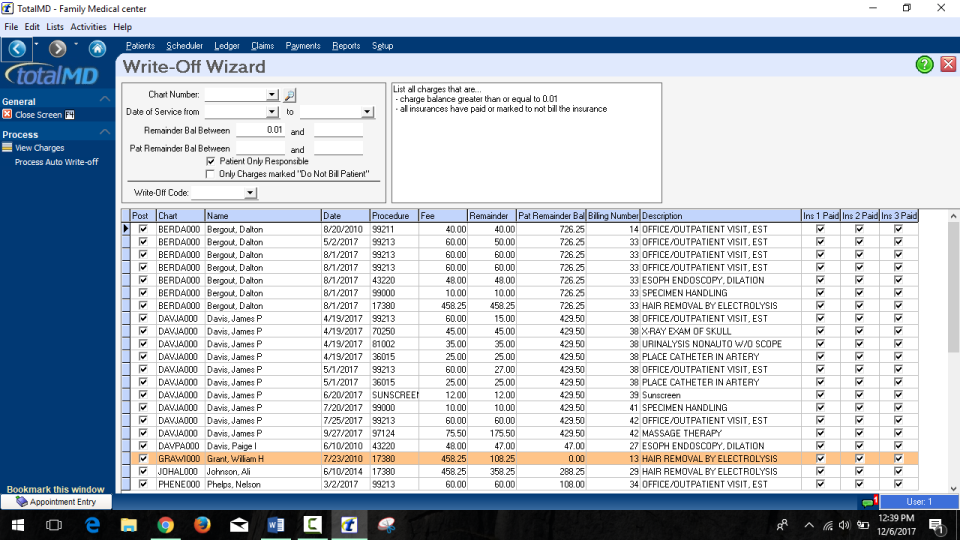Toggle the Patient Only Responsible checkbox
This screenshot has width=960, height=540.
(211, 161)
